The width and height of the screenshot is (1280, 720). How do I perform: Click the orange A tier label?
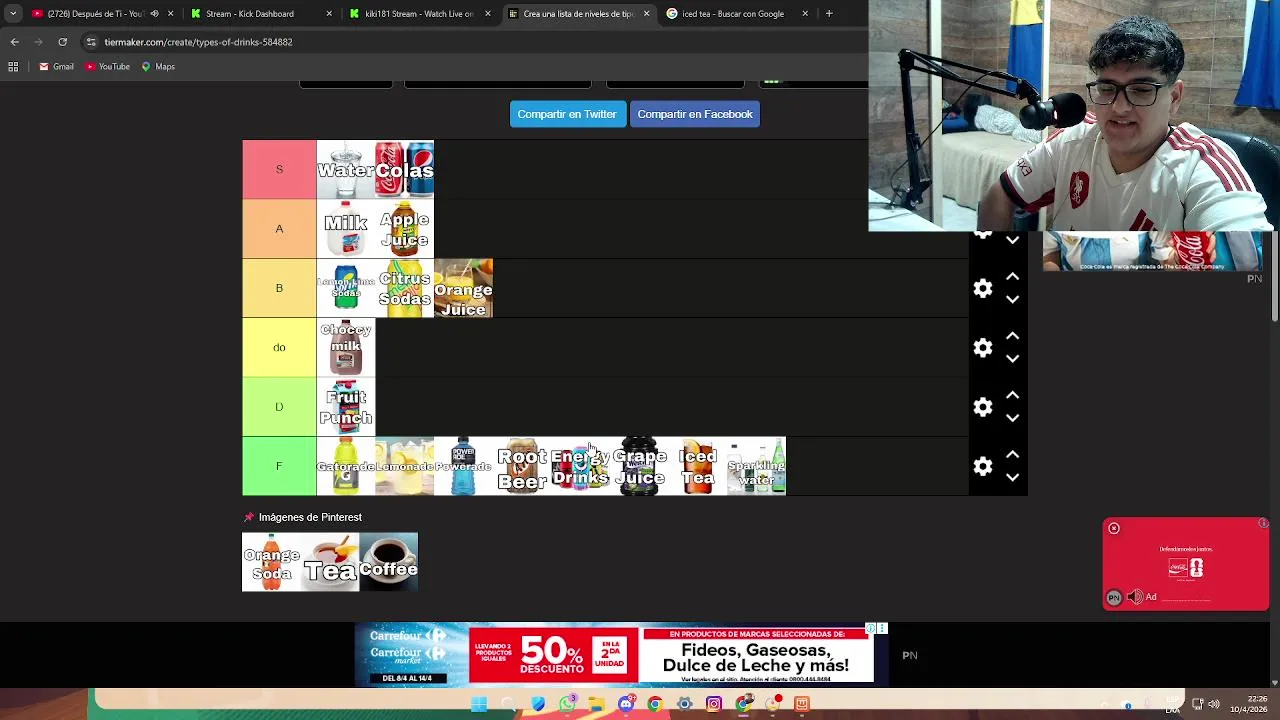click(x=279, y=229)
